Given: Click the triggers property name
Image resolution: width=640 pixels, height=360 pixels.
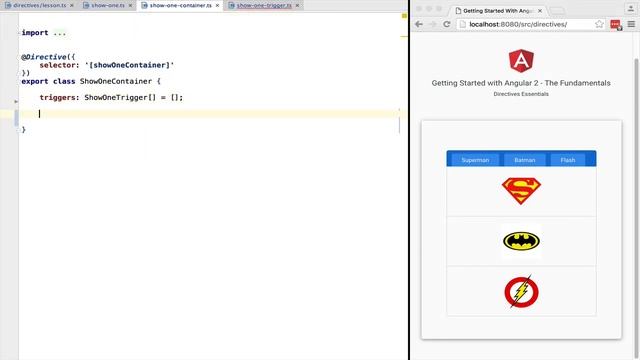Looking at the screenshot, I should point(58,98).
